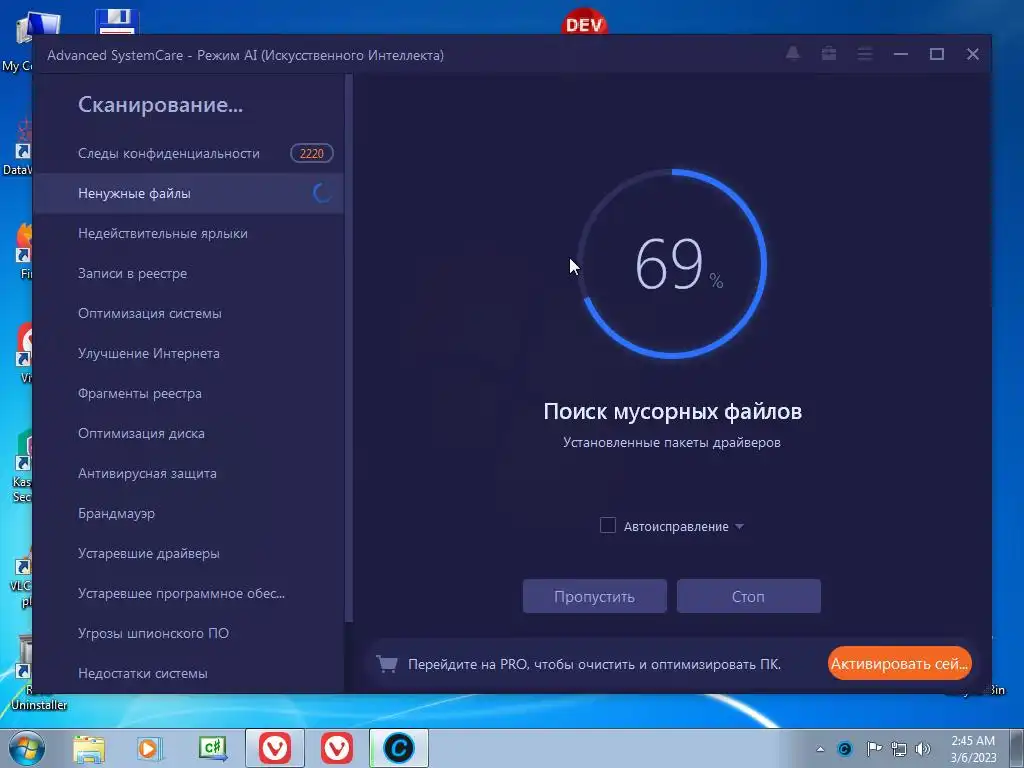1024x768 pixels.
Task: Click Поиск мусорных файлов status text
Action: pyautogui.click(x=672, y=411)
